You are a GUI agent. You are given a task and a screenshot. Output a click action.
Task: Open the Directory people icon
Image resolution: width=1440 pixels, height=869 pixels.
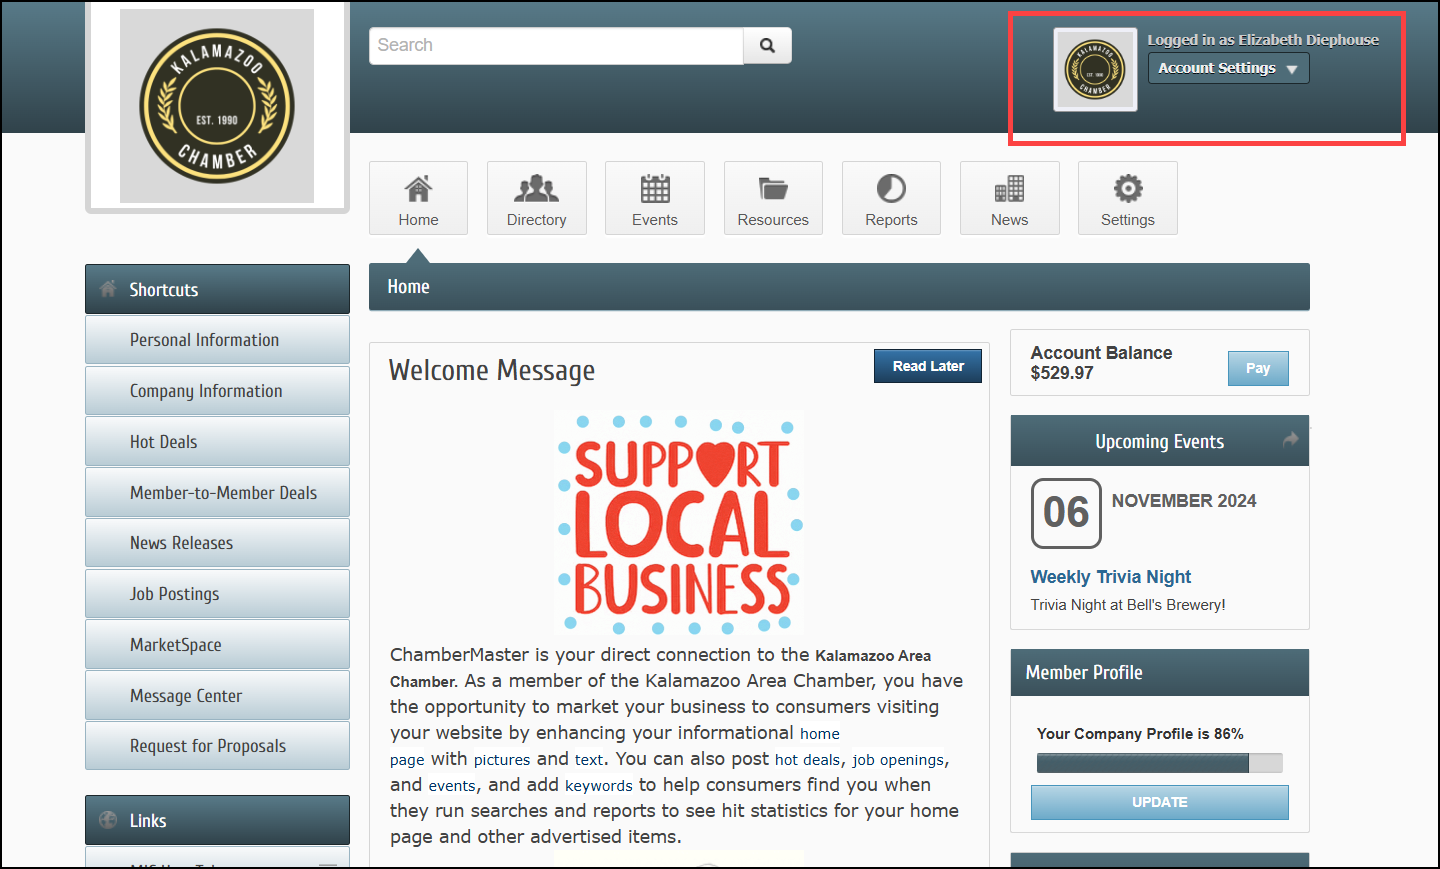pyautogui.click(x=536, y=198)
